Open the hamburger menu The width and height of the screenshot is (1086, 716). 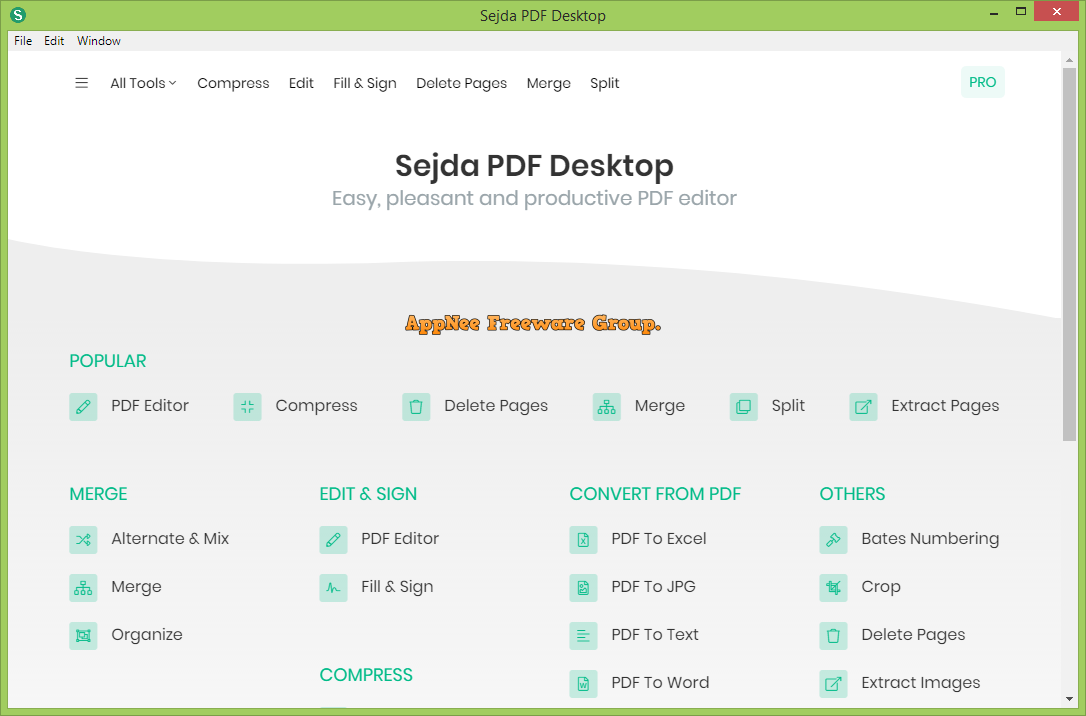coord(81,83)
